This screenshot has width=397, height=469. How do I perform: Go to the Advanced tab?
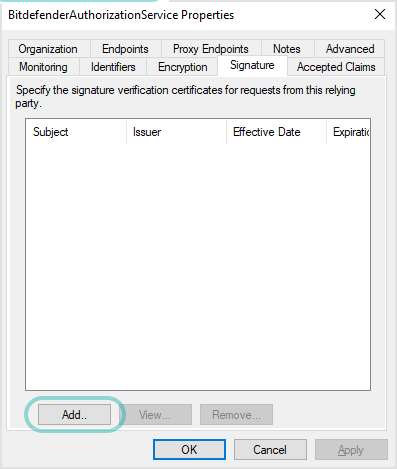tap(350, 49)
